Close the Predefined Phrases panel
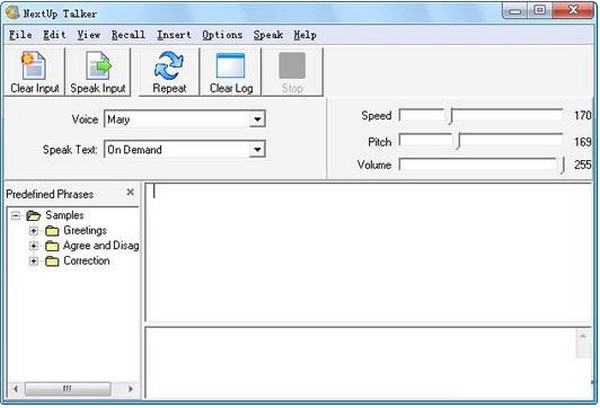The width and height of the screenshot is (600, 408). [x=130, y=192]
